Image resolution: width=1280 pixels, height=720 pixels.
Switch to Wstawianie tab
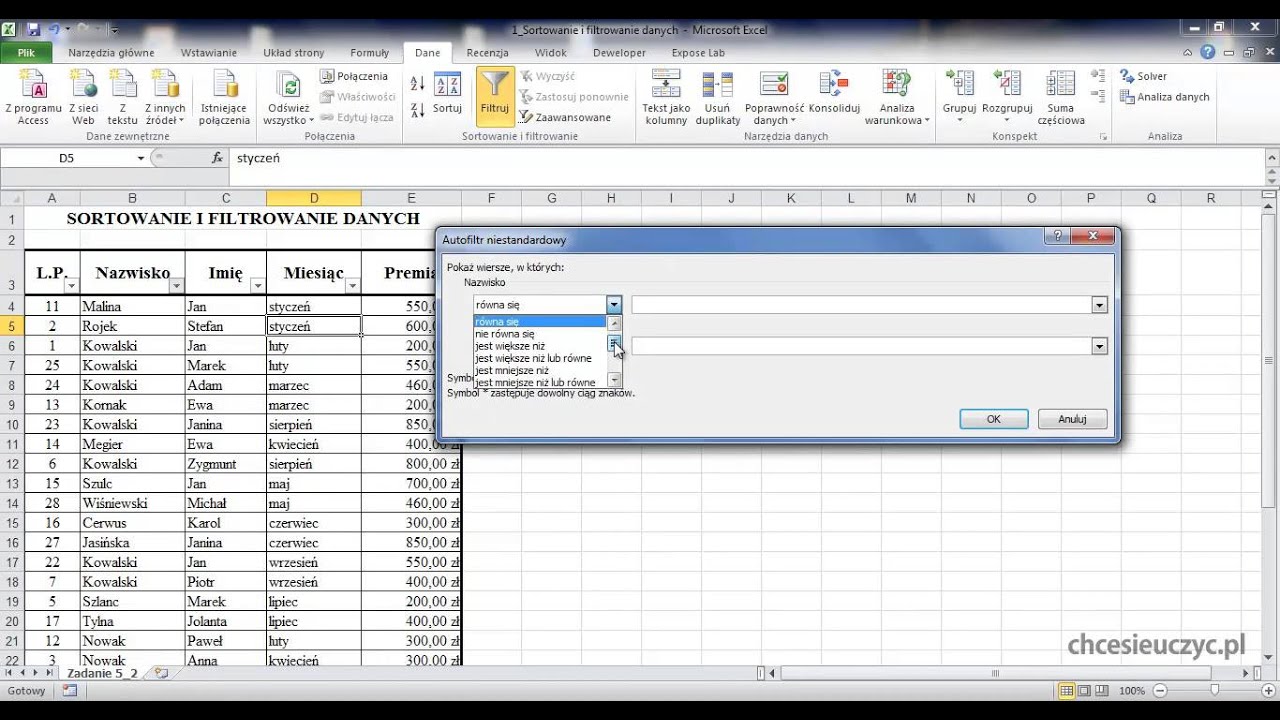[x=208, y=53]
